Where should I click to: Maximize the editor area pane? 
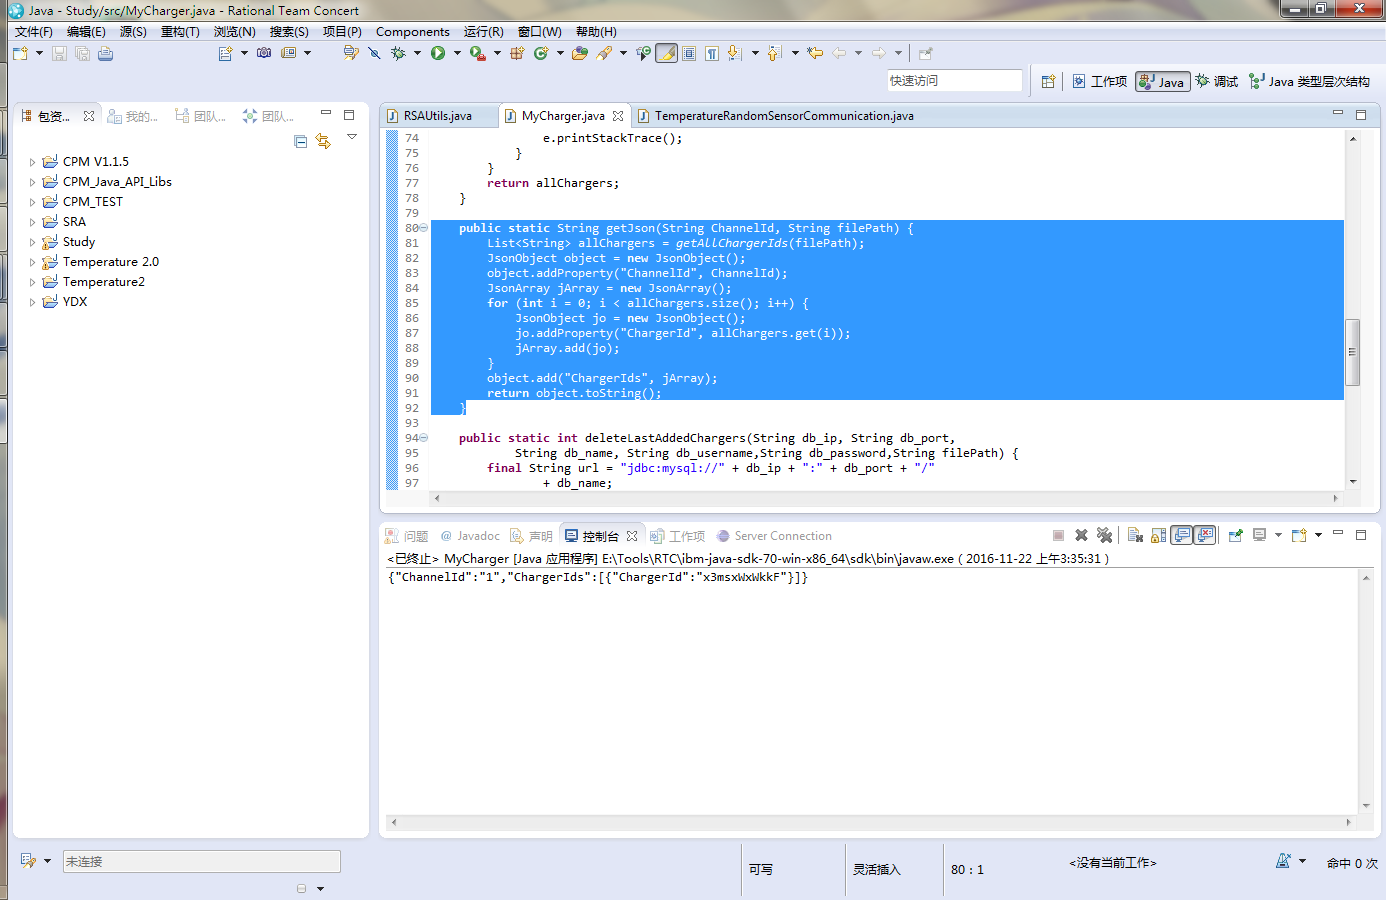point(1361,115)
